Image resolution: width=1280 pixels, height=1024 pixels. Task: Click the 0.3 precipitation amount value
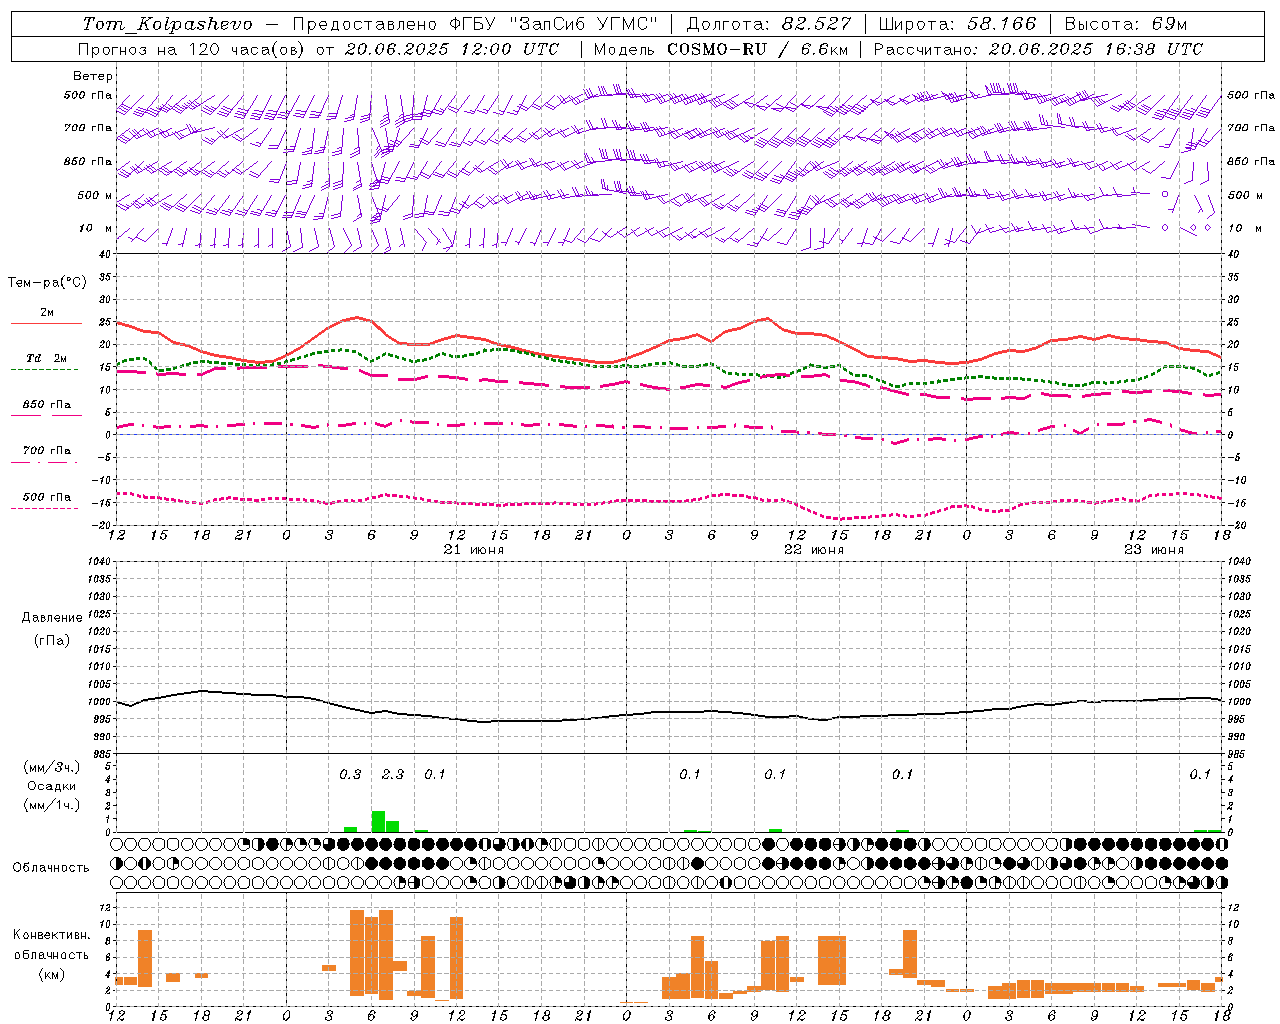coord(350,774)
